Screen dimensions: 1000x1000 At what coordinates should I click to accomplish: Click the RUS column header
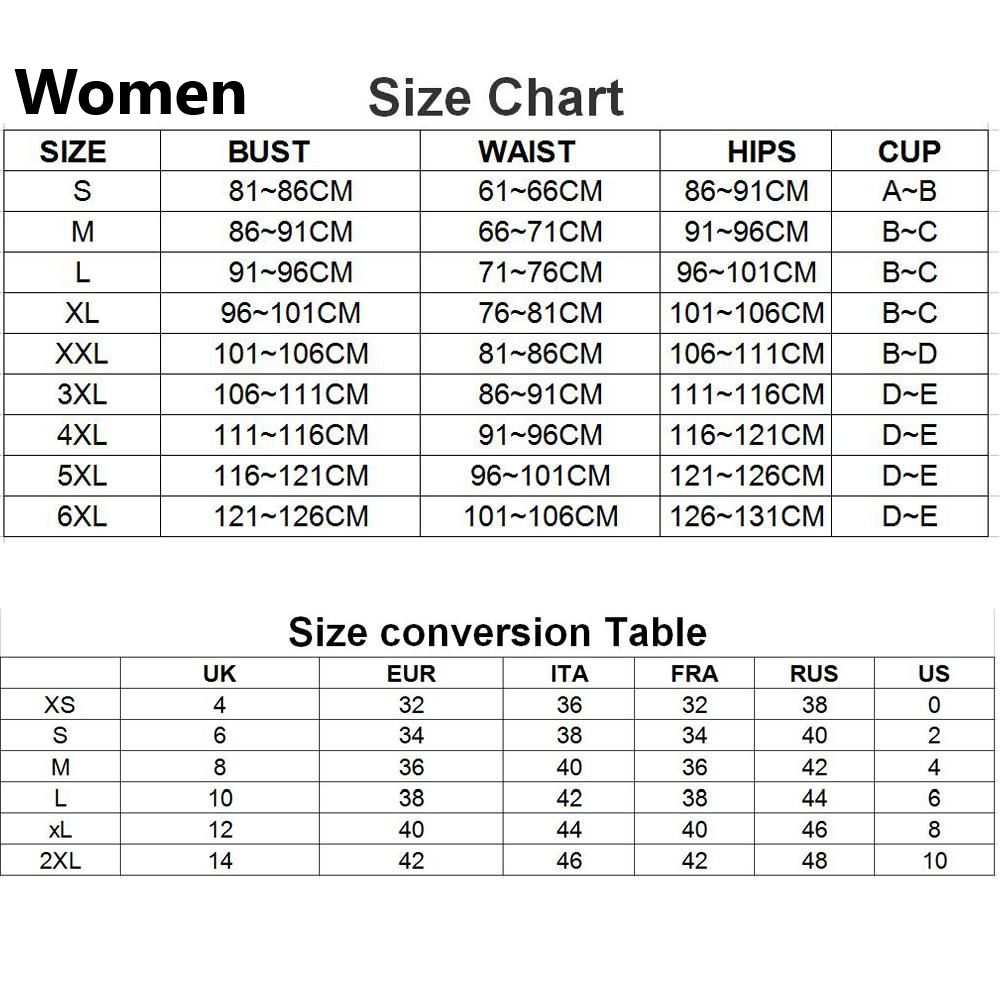point(814,674)
